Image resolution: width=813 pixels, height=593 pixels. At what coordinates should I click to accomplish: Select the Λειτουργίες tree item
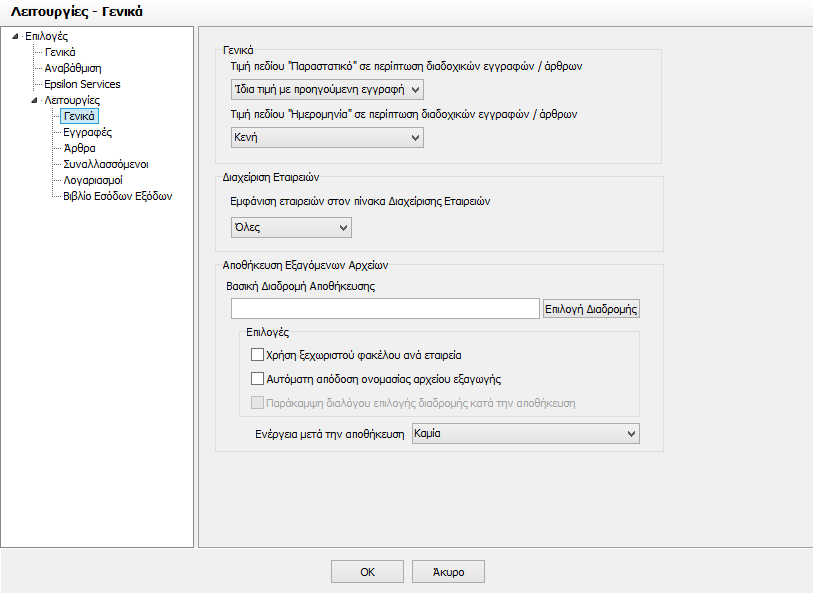pos(72,100)
